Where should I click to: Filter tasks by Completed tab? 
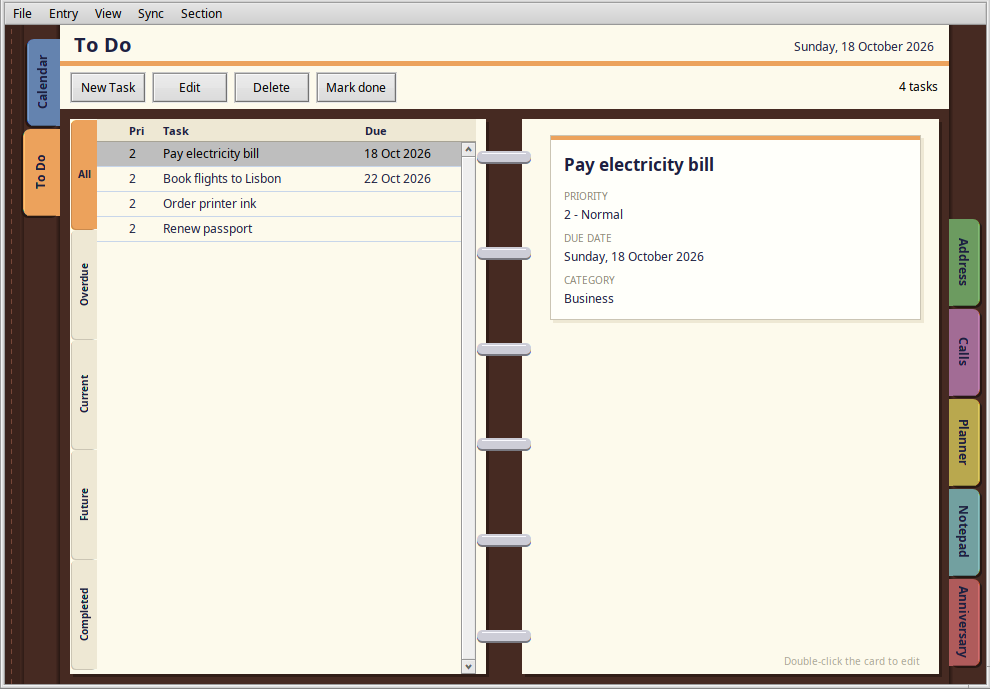pos(85,614)
